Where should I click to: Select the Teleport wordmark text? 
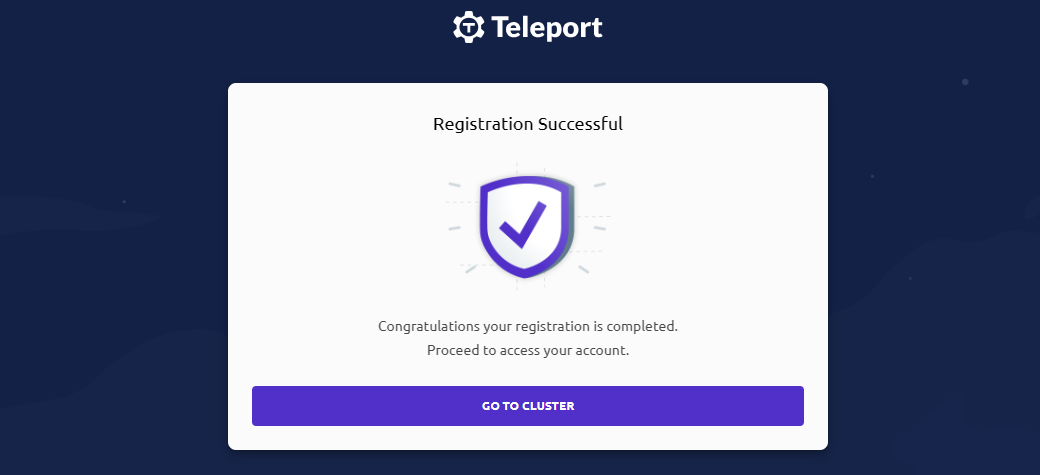[x=547, y=27]
